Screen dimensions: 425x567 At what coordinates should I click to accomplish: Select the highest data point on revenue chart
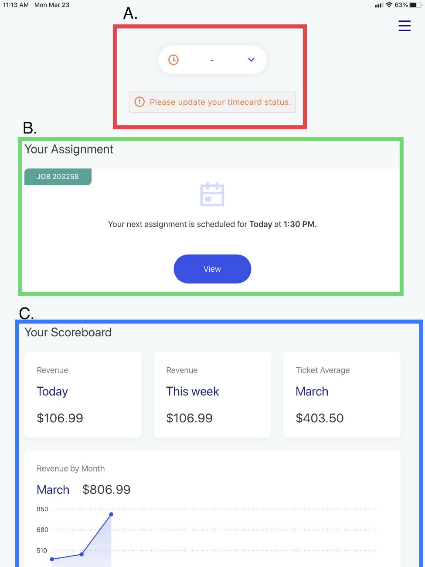click(111, 514)
